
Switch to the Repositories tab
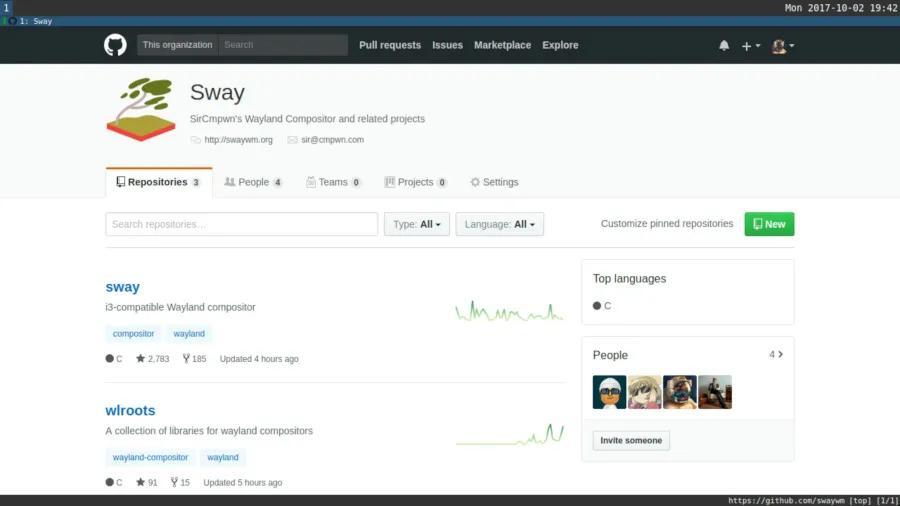[x=159, y=182]
